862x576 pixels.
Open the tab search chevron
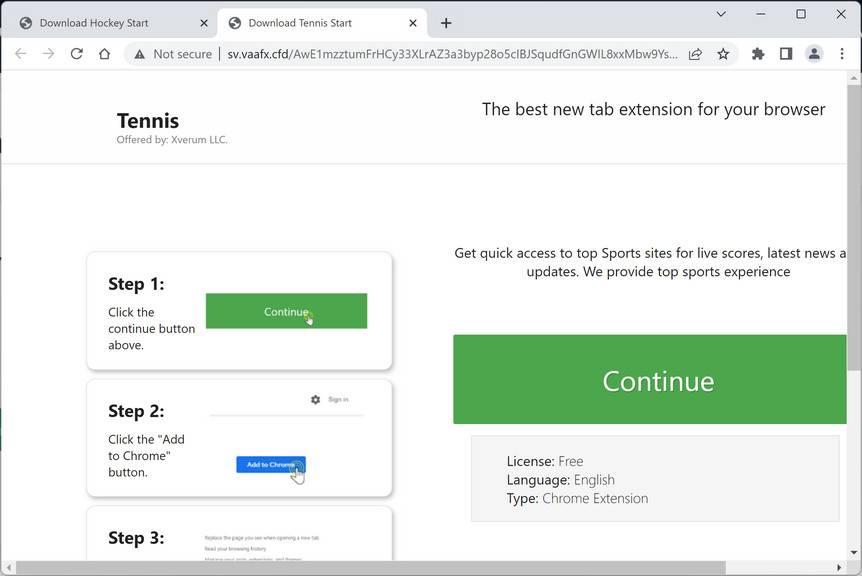(x=721, y=14)
